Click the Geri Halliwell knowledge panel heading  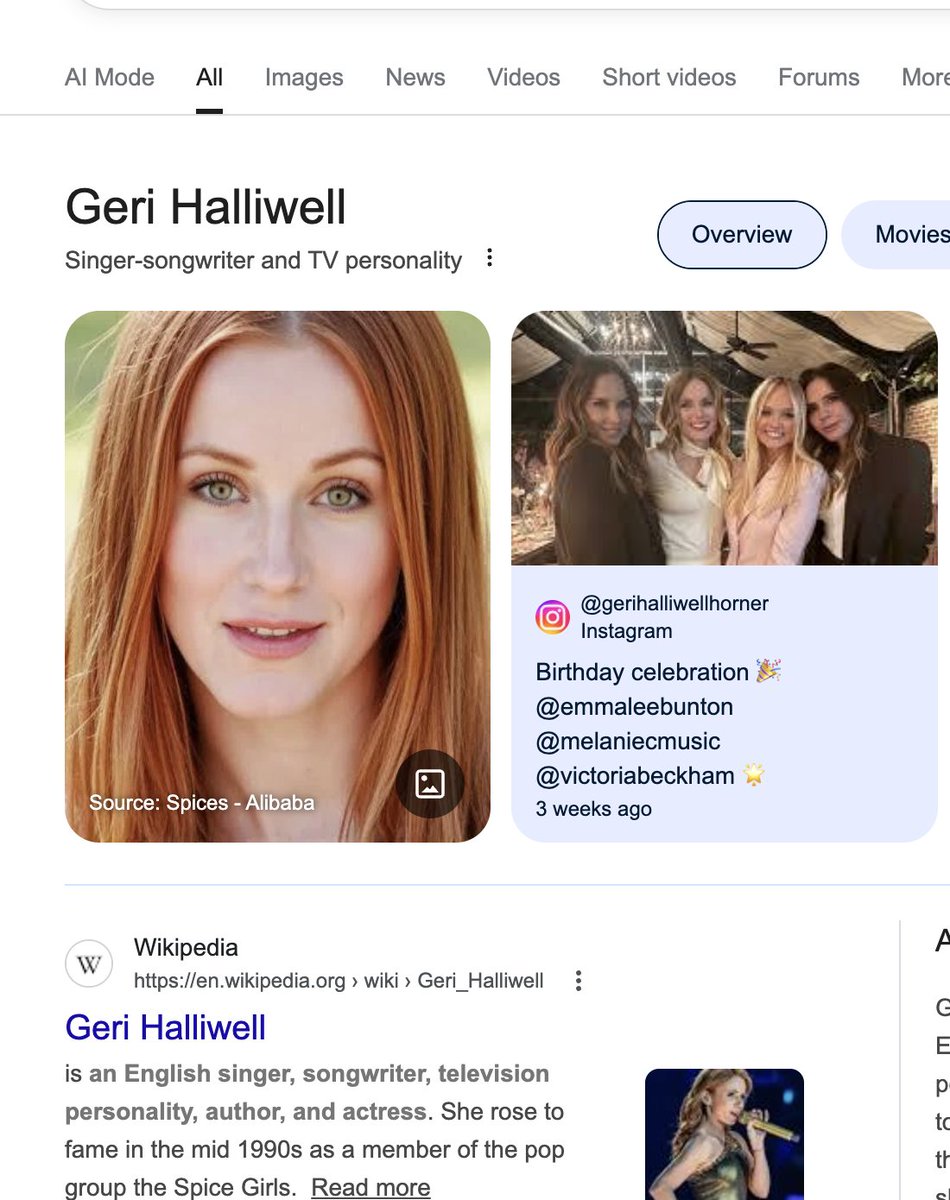click(206, 207)
